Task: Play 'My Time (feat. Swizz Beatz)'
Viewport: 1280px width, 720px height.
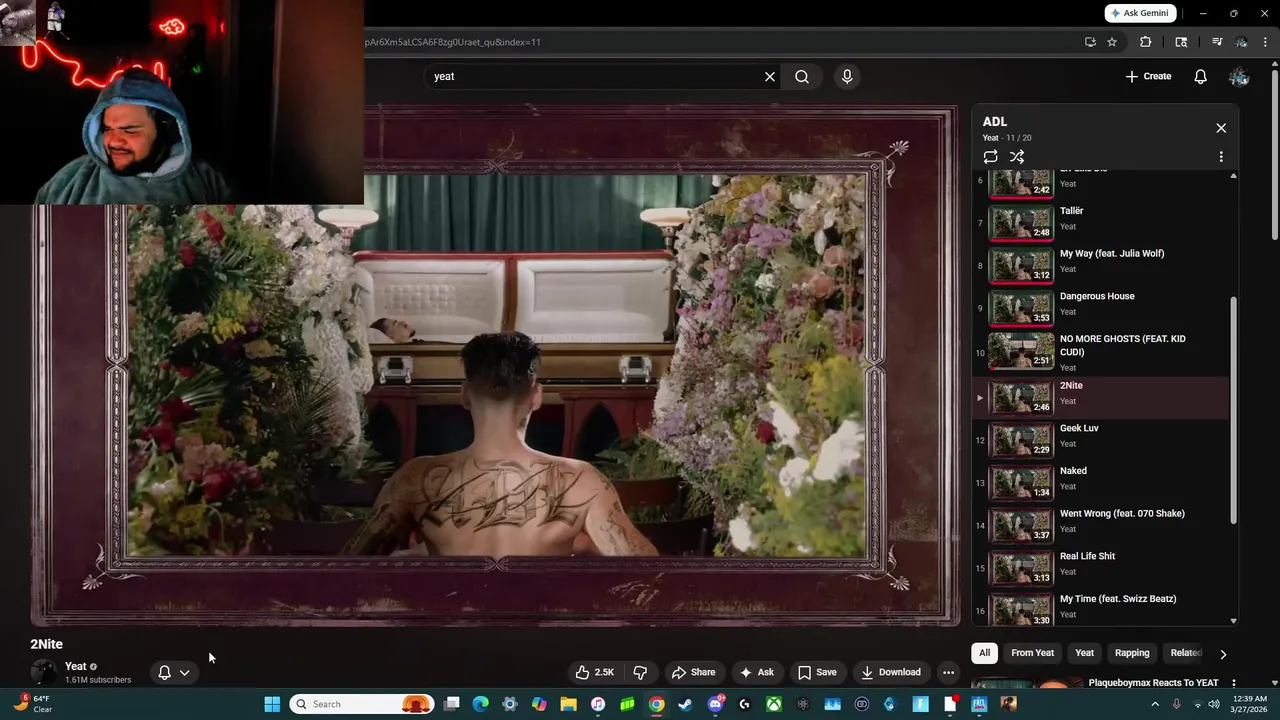Action: (1100, 607)
